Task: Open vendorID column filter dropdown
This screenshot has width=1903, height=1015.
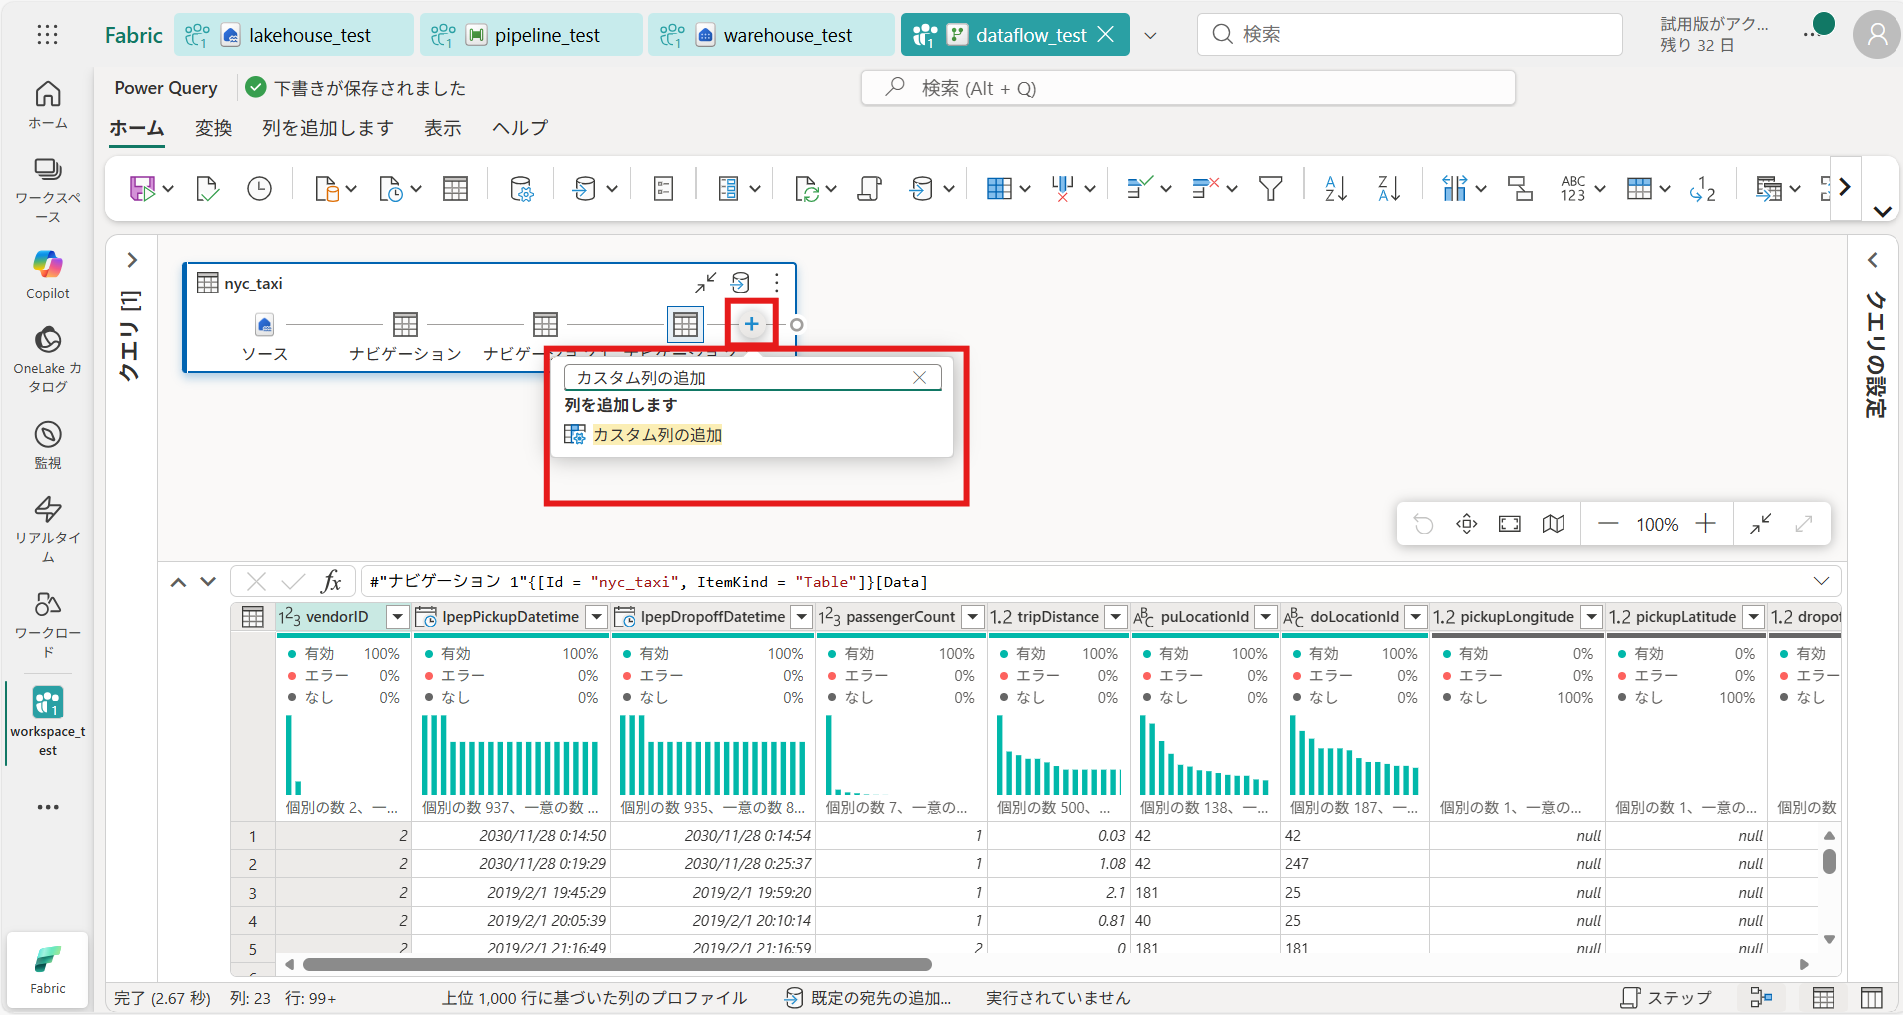Action: click(x=397, y=617)
